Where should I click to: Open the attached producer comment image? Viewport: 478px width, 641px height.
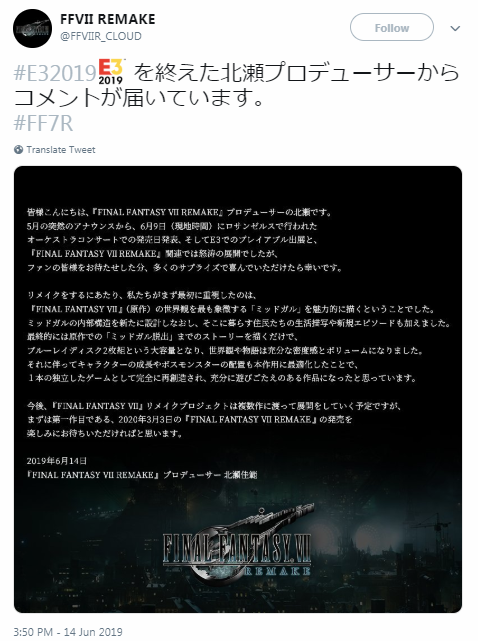[238, 389]
